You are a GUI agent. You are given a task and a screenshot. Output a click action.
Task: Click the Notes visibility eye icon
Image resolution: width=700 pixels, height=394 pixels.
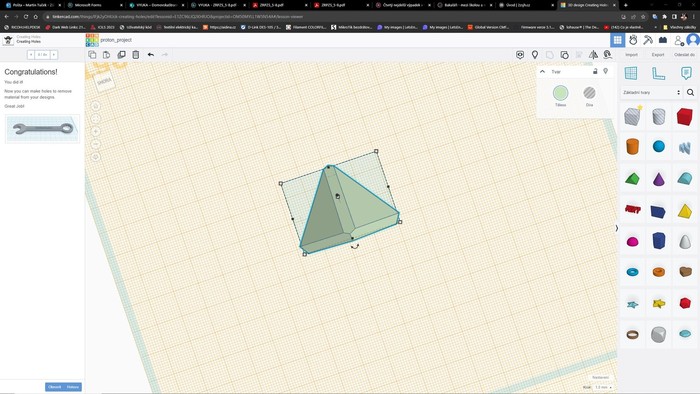(x=520, y=54)
